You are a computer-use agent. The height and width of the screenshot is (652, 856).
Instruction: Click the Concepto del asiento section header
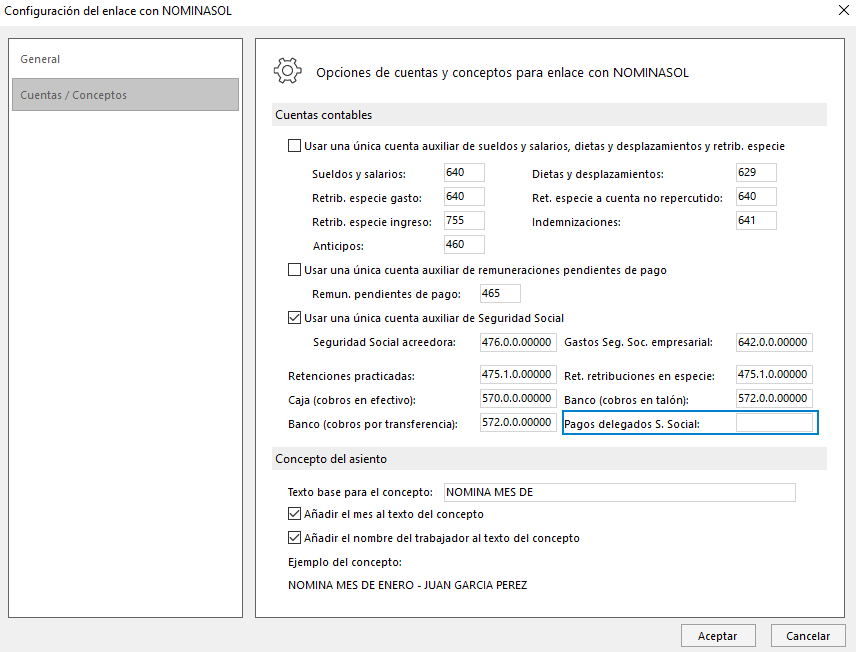[549, 459]
